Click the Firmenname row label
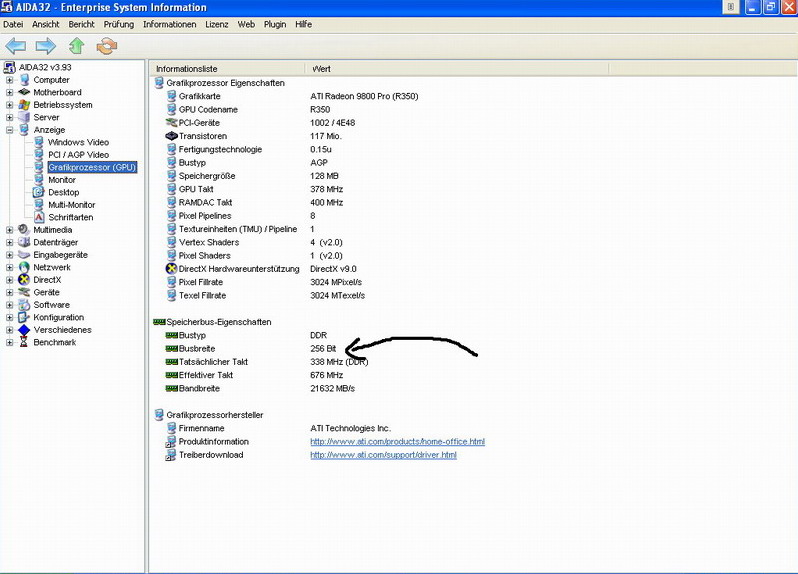The width and height of the screenshot is (798, 574). (x=202, y=428)
